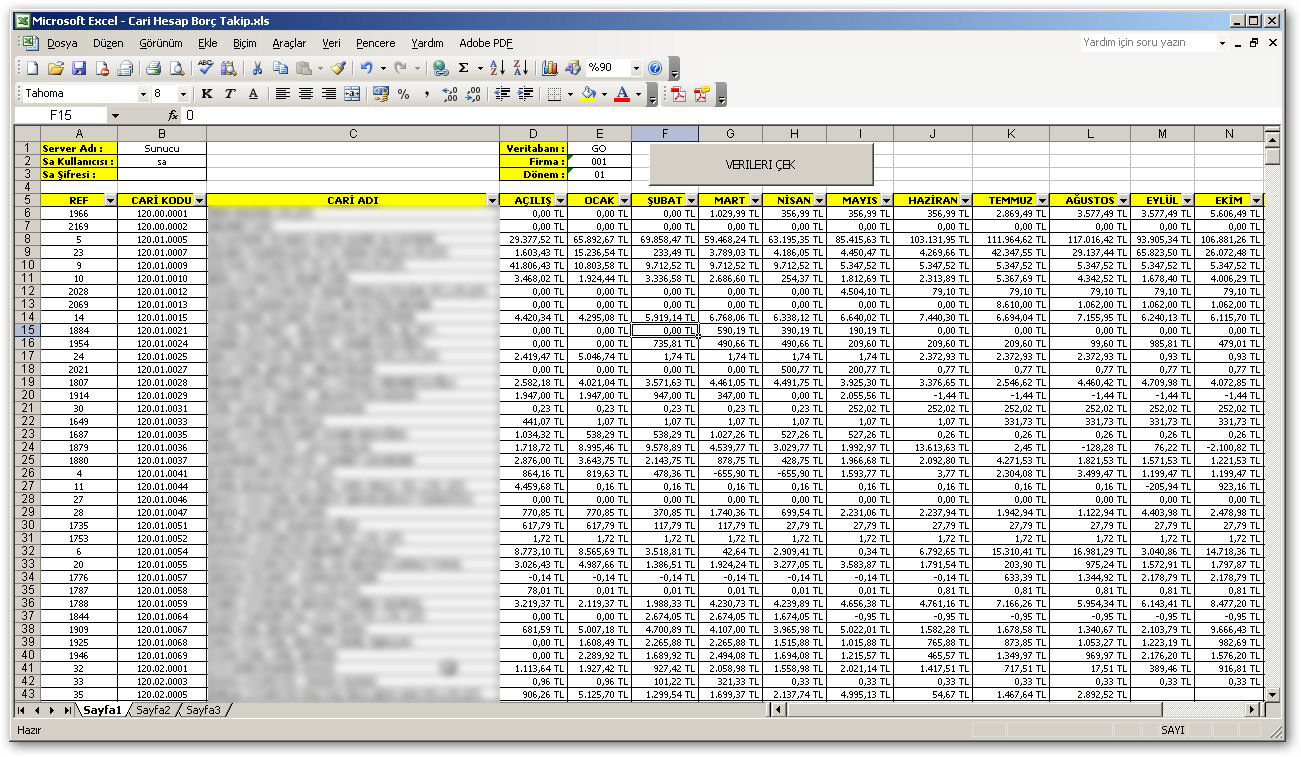Open the Chart Wizard icon
1301x757 pixels.
point(550,68)
